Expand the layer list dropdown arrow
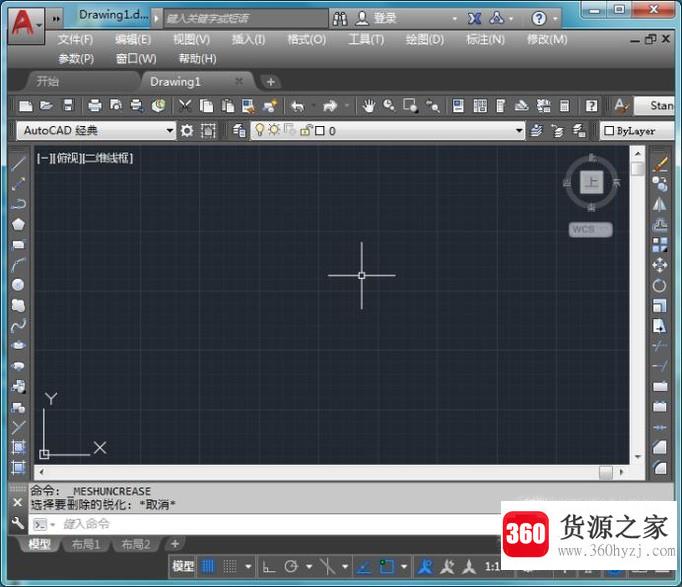Screen dimensions: 682x587 [519, 130]
